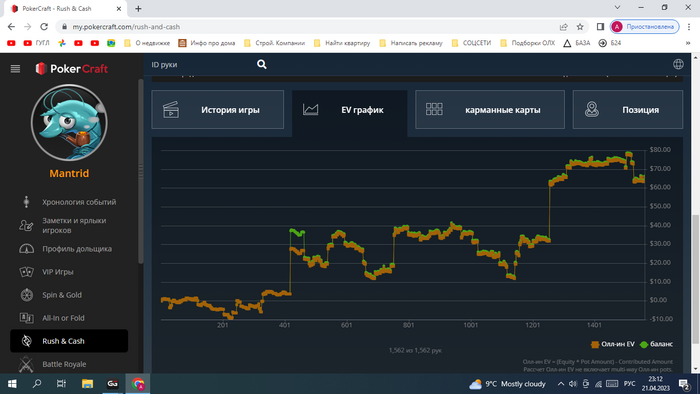Image resolution: width=700 pixels, height=394 pixels.
Task: Click the location pin icon on Позиция
Action: coord(592,109)
